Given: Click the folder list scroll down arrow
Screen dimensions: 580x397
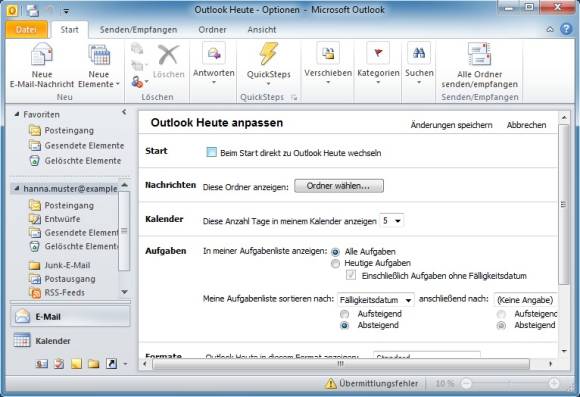Looking at the screenshot, I should click(125, 292).
